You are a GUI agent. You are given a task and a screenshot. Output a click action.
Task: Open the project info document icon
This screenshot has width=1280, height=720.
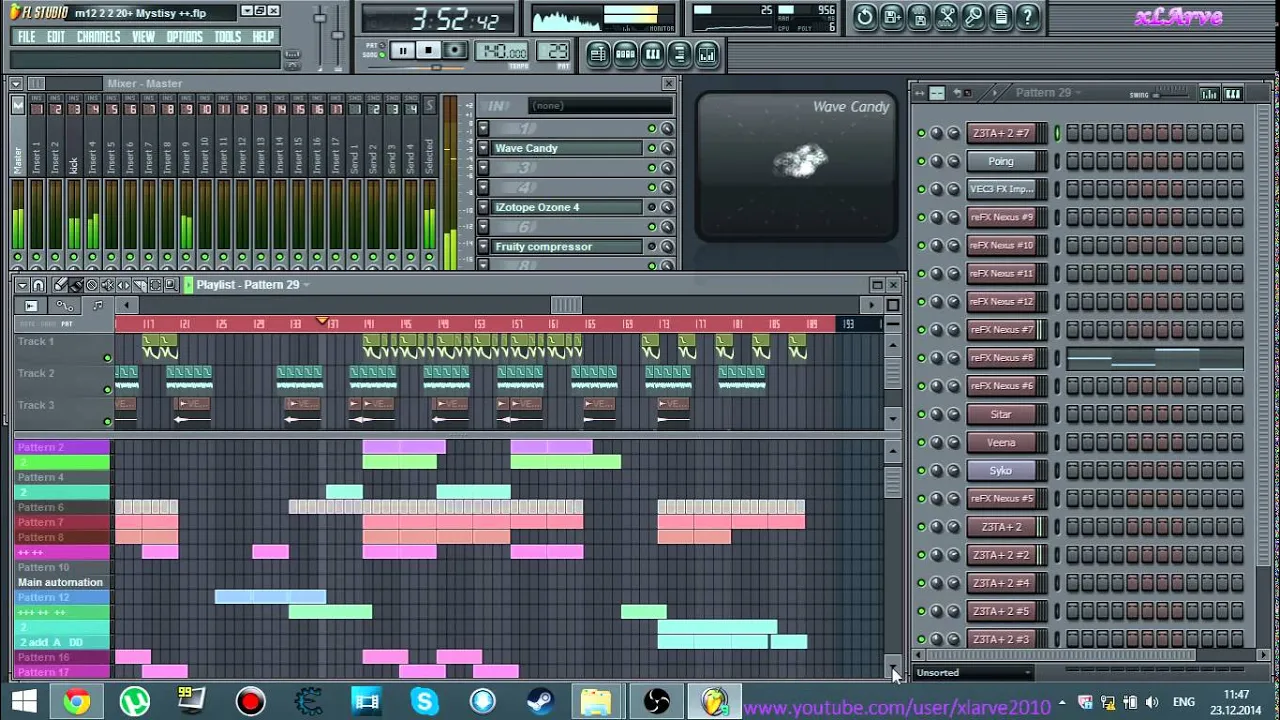(1000, 16)
